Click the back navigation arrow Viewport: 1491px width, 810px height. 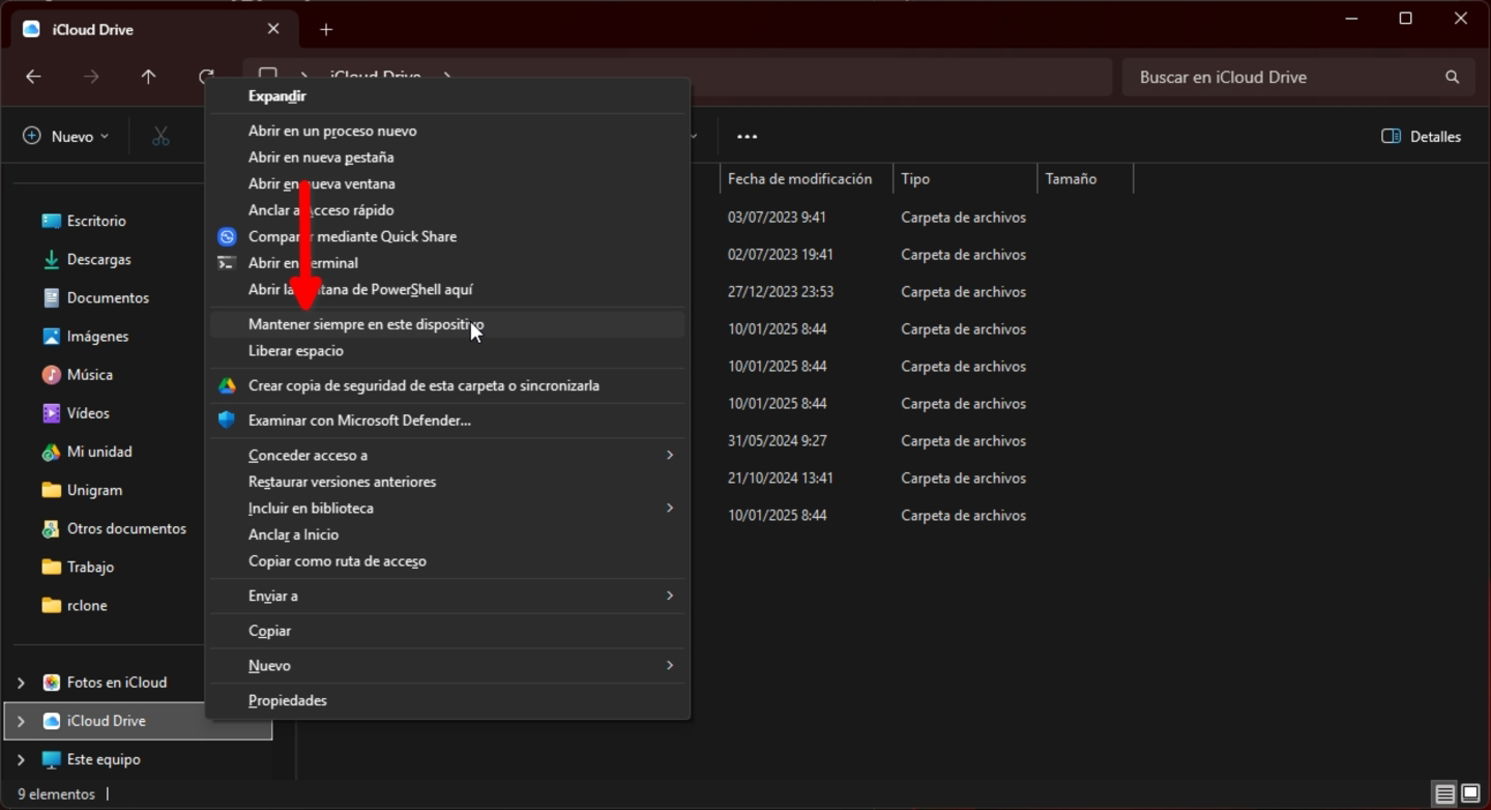(33, 77)
